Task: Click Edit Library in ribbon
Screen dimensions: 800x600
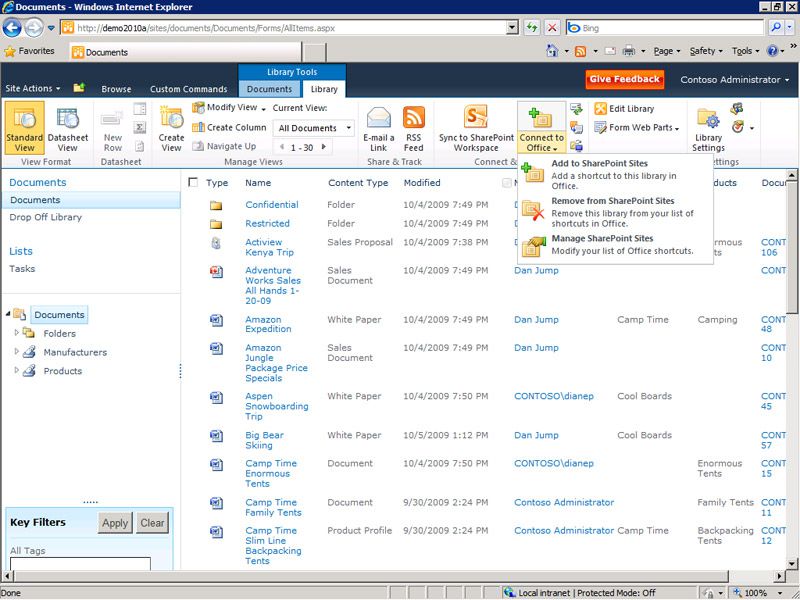Action: tap(624, 108)
